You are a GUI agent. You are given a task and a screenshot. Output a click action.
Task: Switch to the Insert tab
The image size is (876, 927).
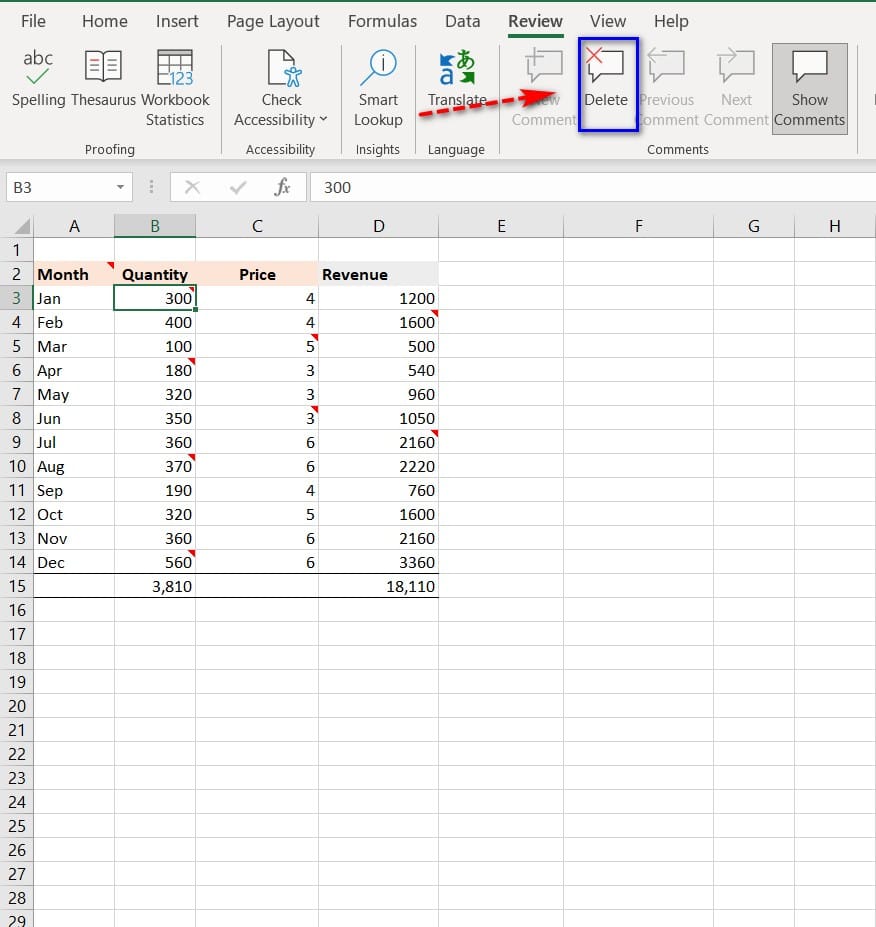click(177, 21)
